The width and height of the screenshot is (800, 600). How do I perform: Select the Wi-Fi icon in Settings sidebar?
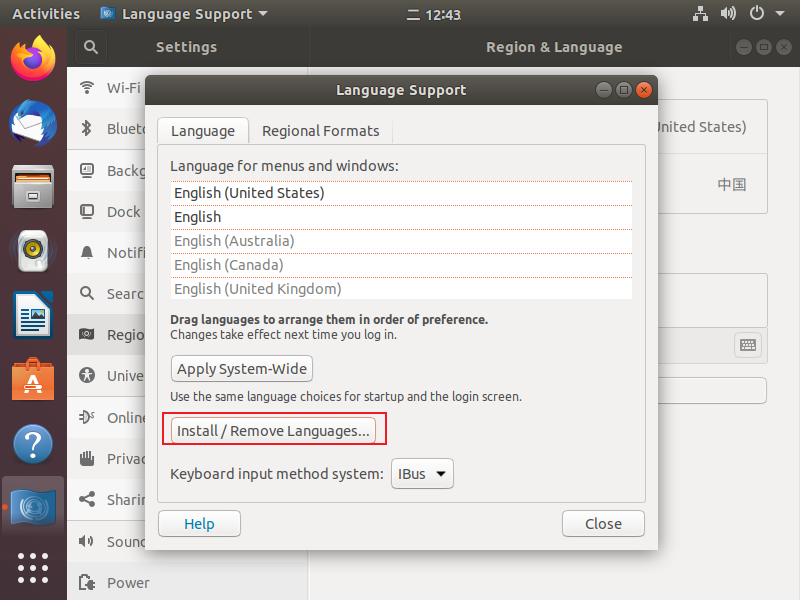pyautogui.click(x=87, y=88)
